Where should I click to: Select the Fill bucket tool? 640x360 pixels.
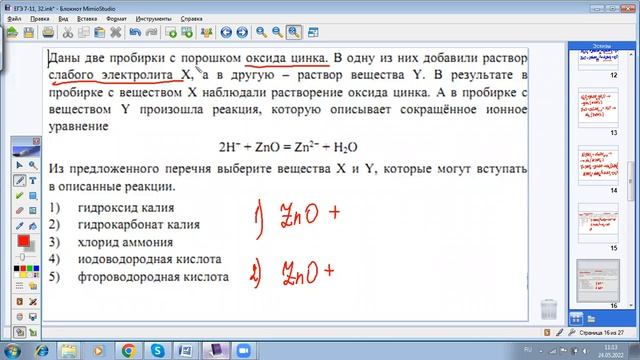point(33,226)
